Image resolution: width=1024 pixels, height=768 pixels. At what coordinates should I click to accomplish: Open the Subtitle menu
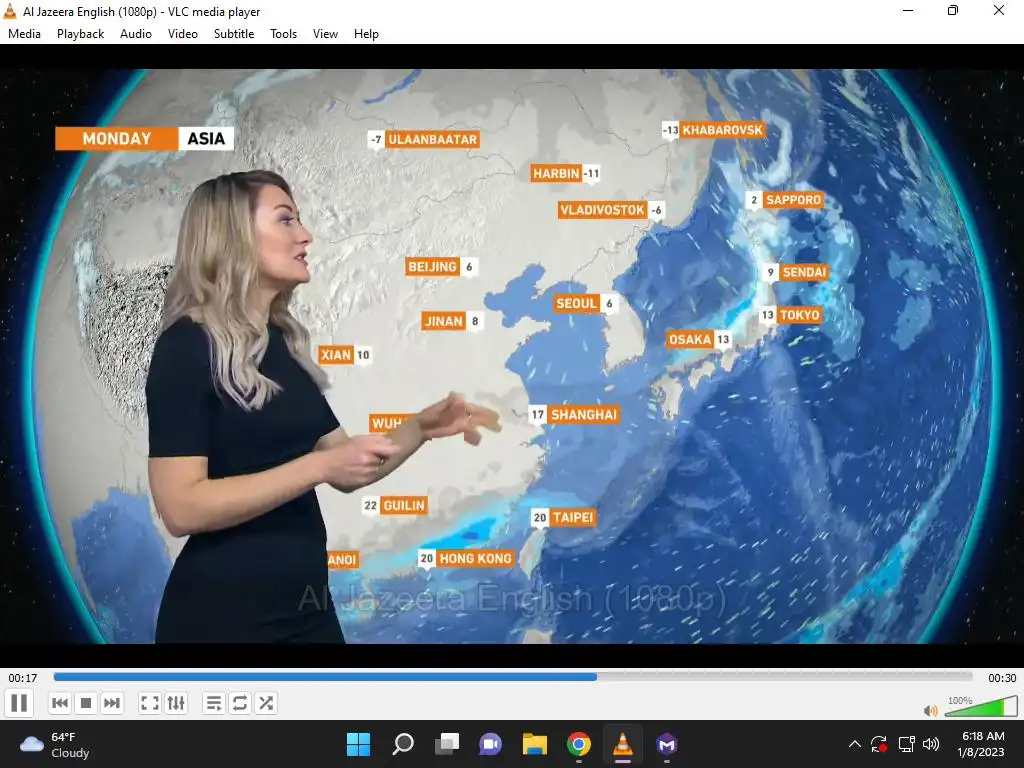point(234,34)
